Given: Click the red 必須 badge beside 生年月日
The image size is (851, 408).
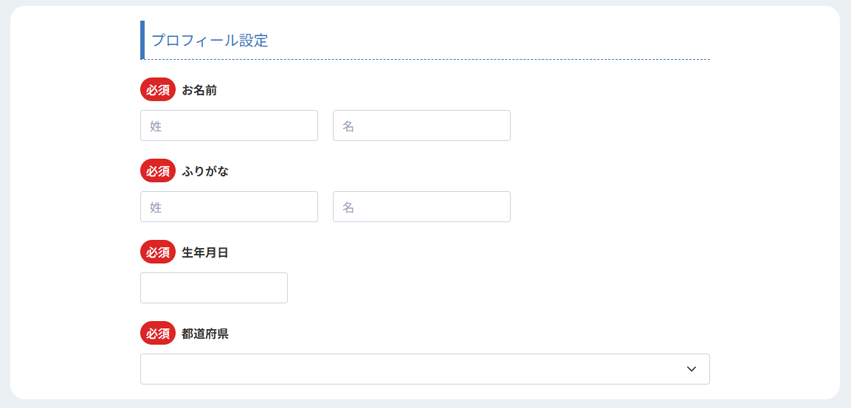Looking at the screenshot, I should (158, 252).
